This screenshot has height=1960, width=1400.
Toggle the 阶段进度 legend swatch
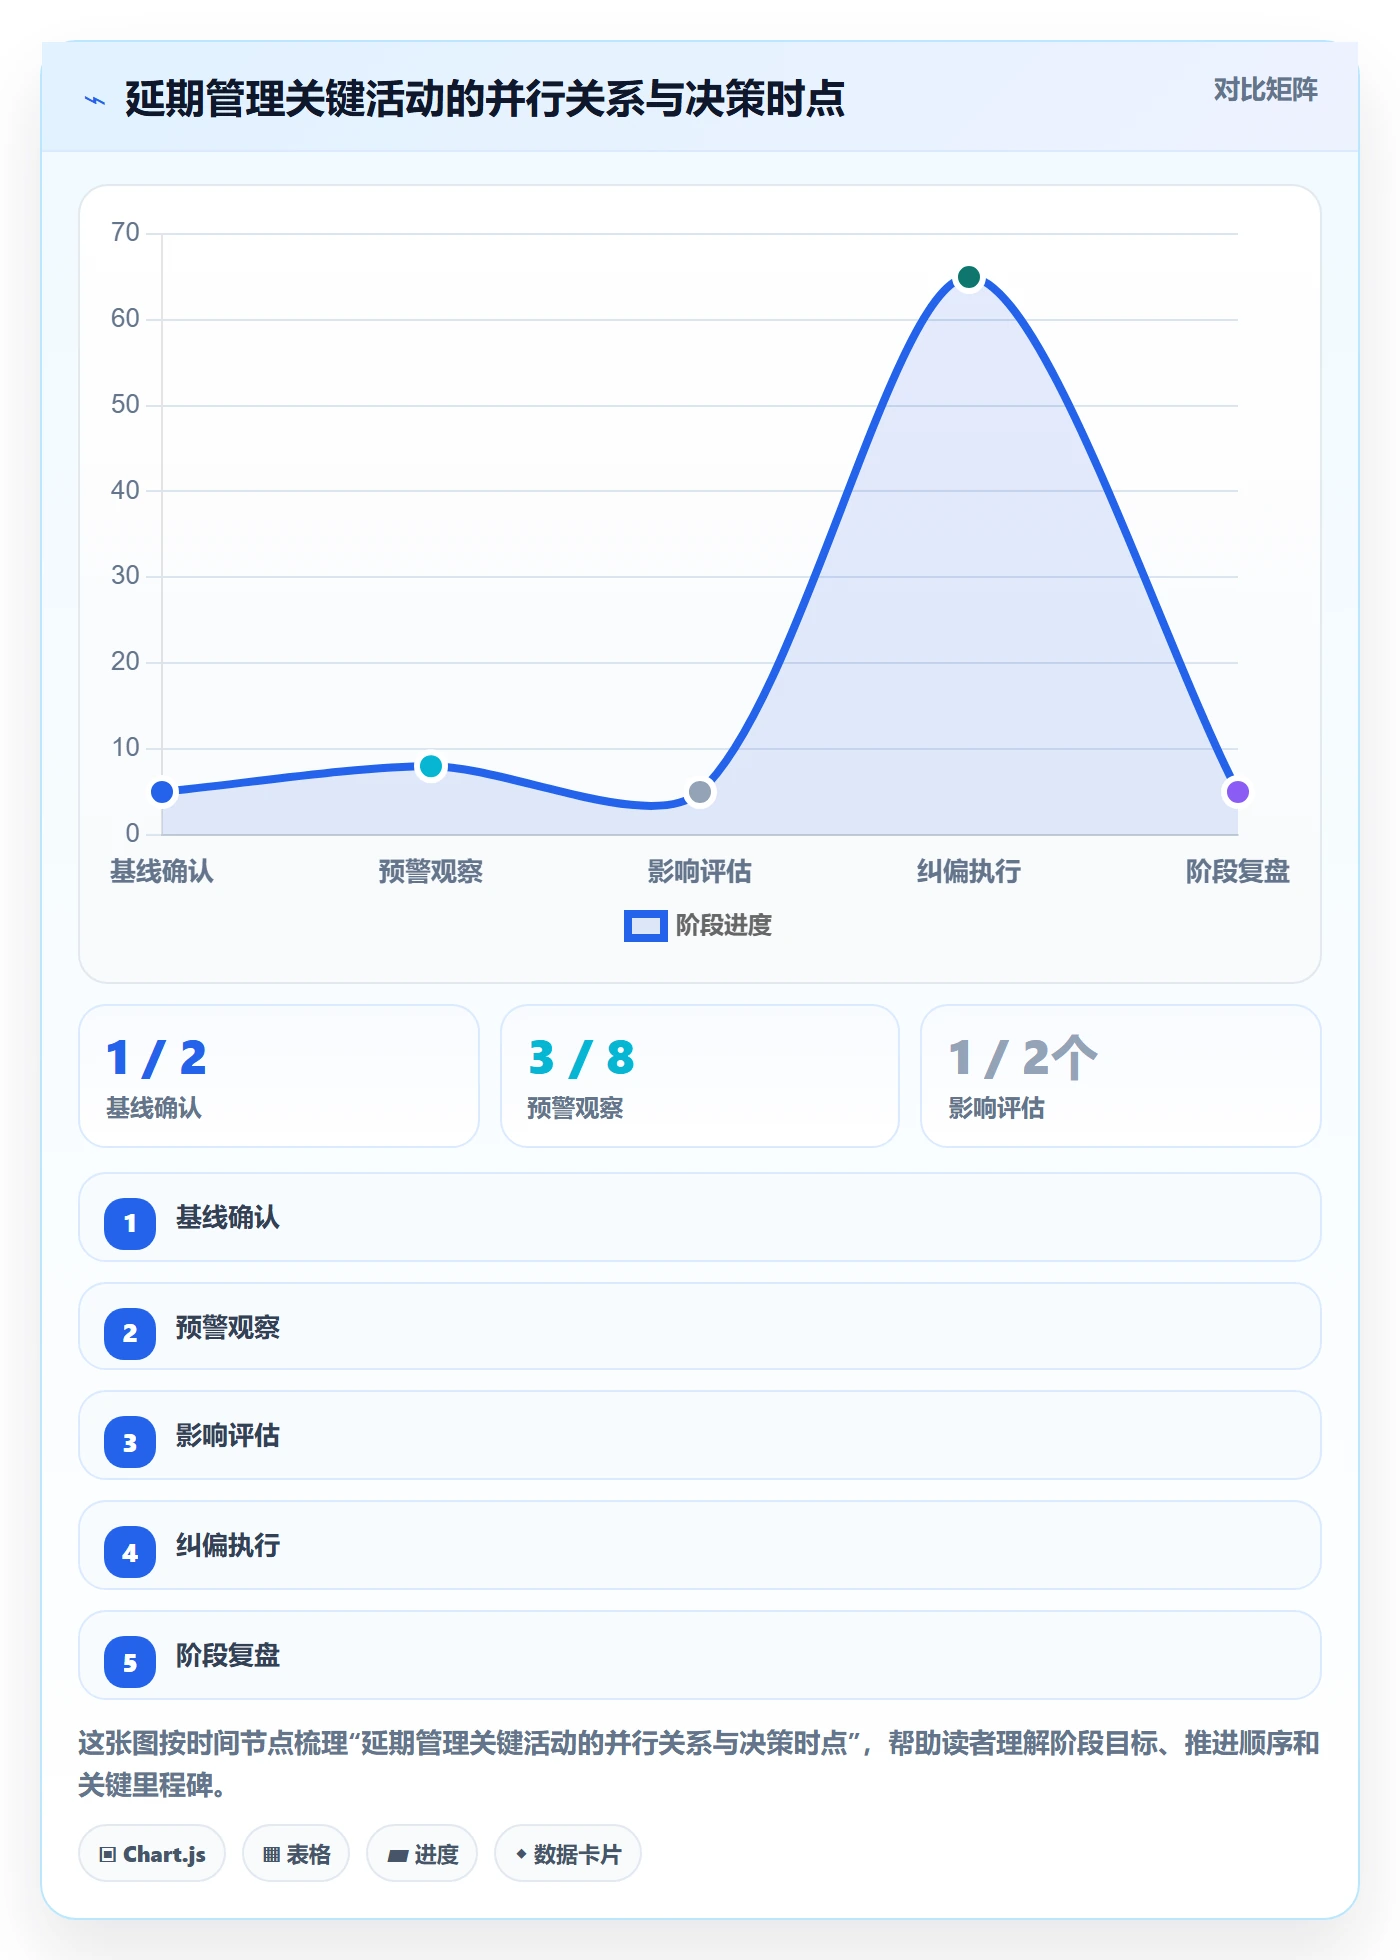[x=645, y=926]
